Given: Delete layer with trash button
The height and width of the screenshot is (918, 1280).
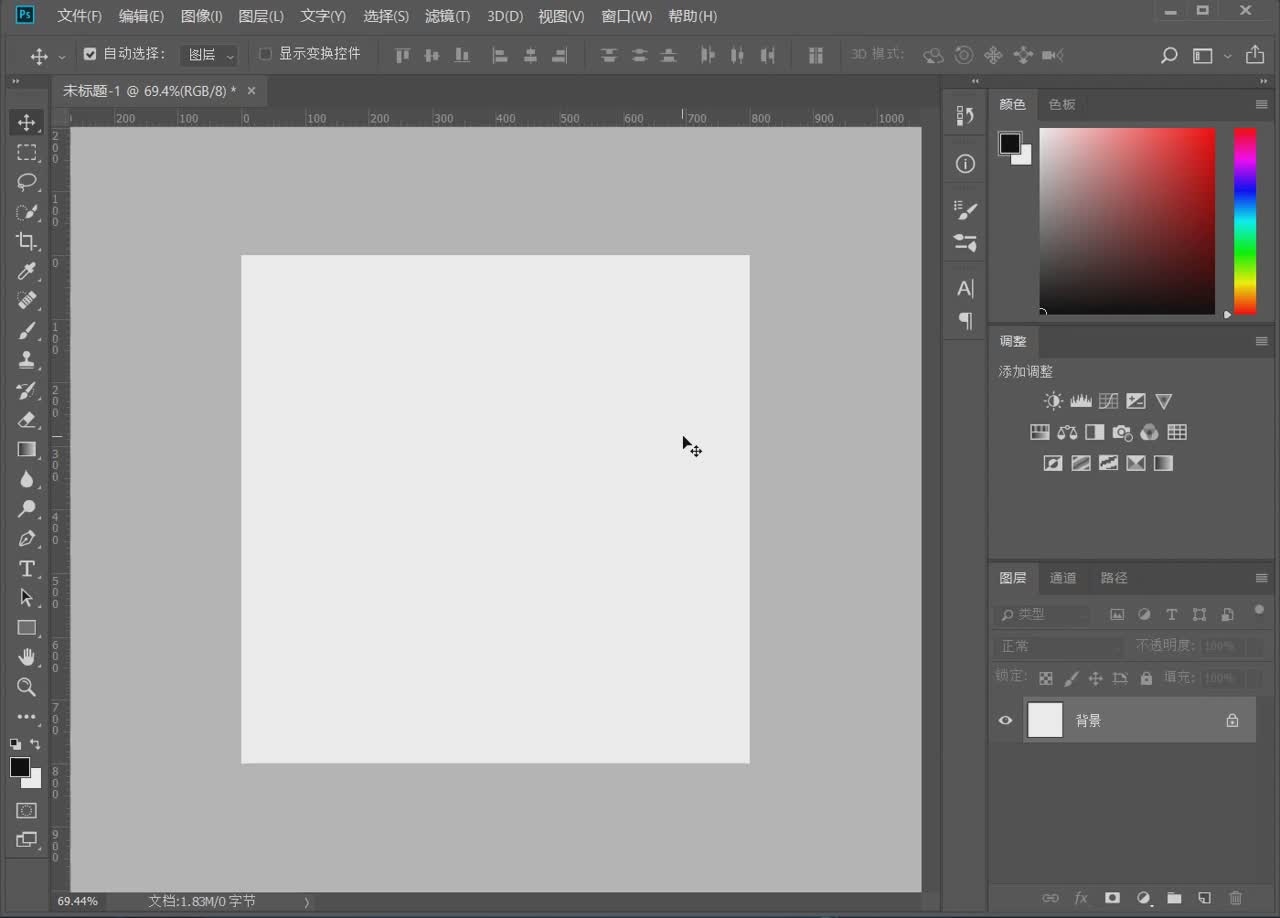Looking at the screenshot, I should 1236,898.
